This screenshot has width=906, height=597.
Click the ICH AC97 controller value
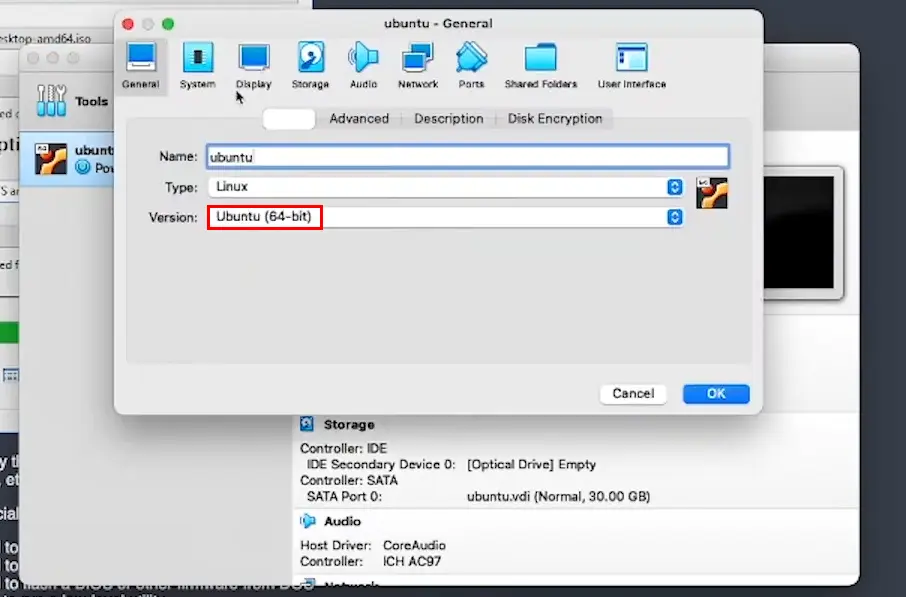(411, 561)
